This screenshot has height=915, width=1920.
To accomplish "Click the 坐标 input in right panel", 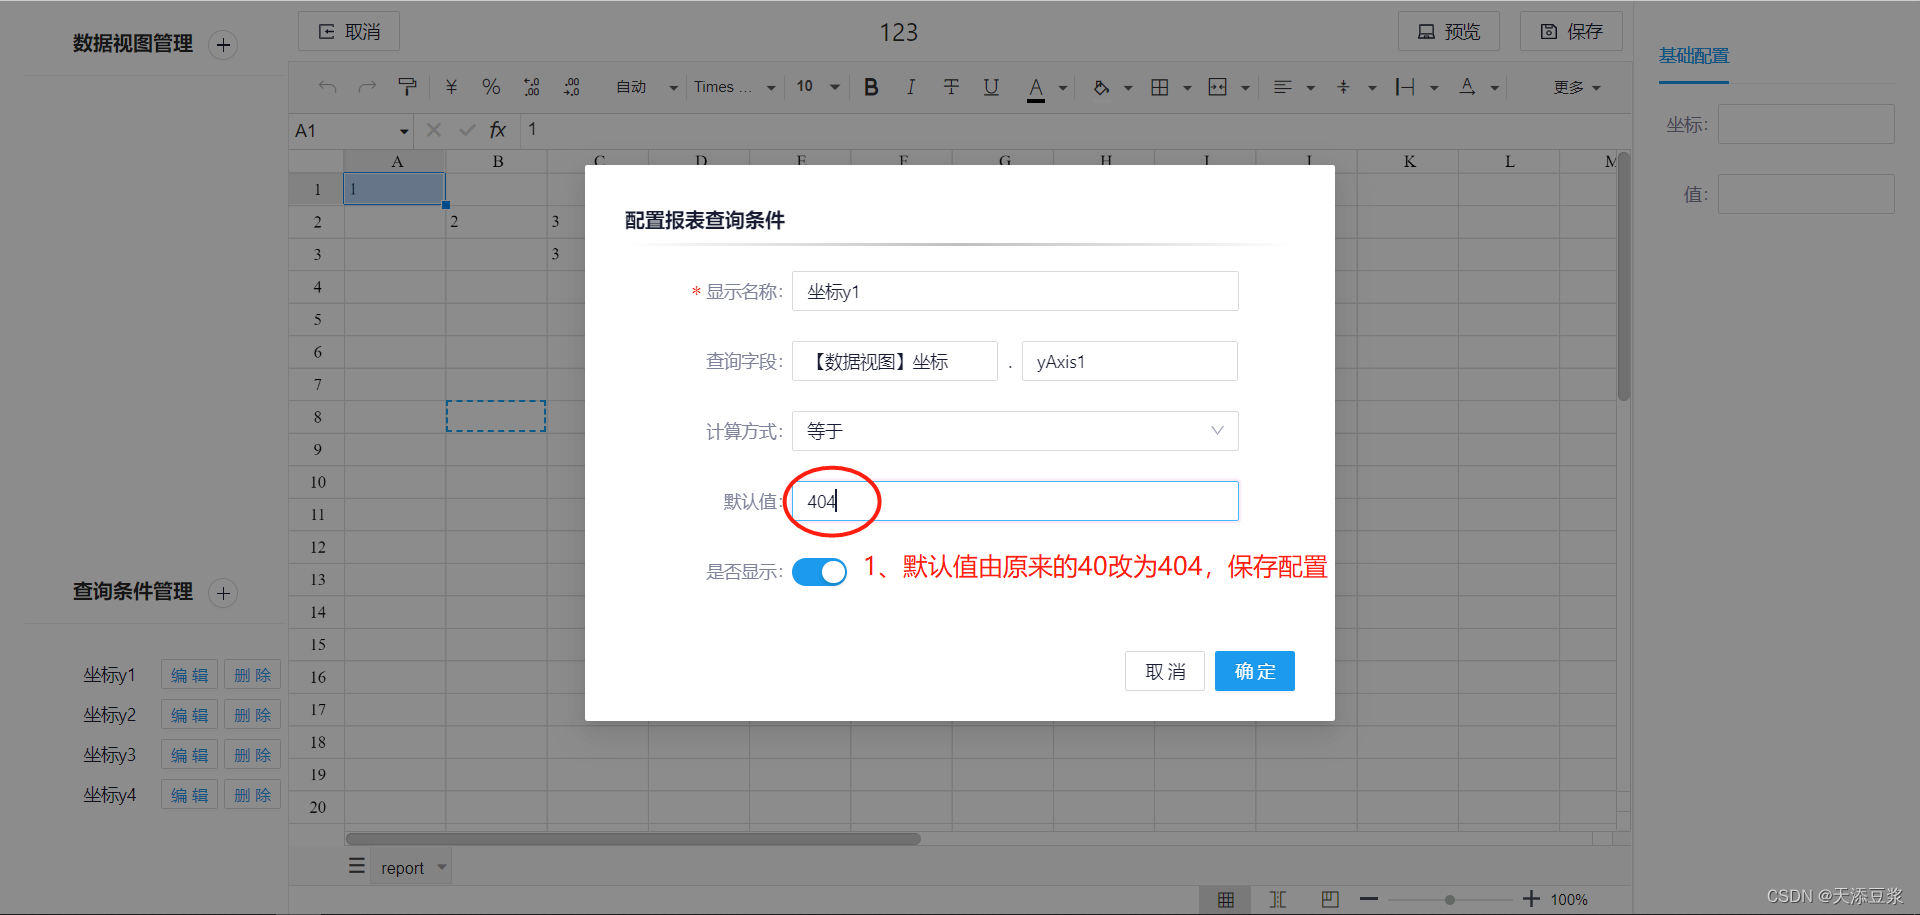I will point(1806,124).
